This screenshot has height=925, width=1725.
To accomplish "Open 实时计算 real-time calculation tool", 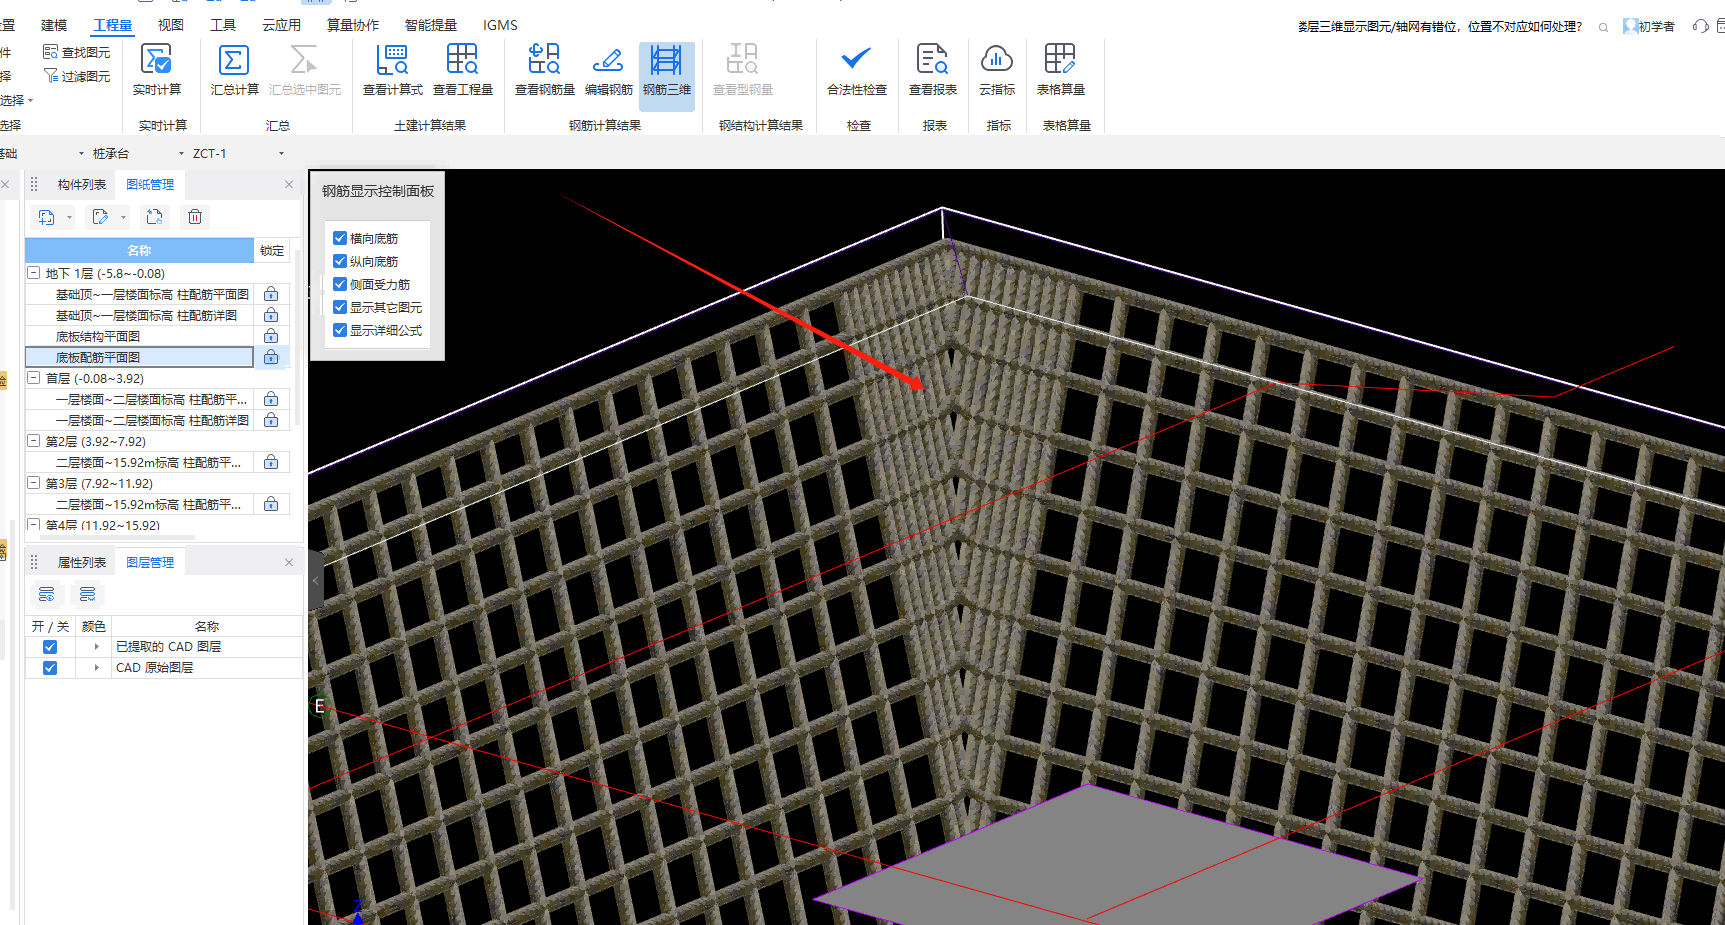I will coord(157,70).
